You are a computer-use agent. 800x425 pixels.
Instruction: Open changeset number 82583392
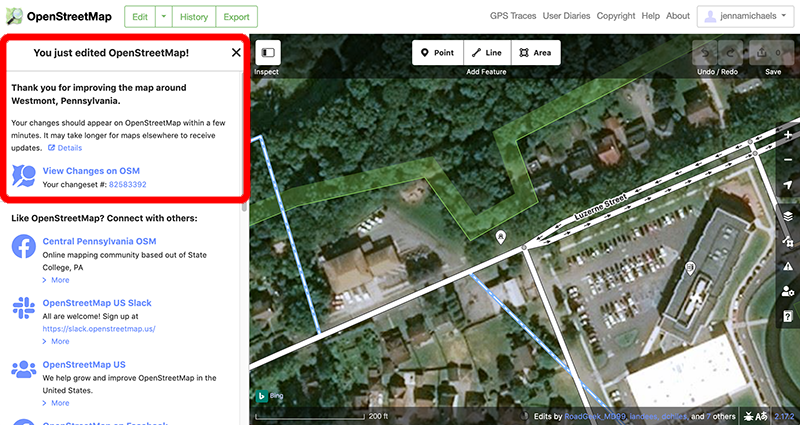tap(128, 185)
